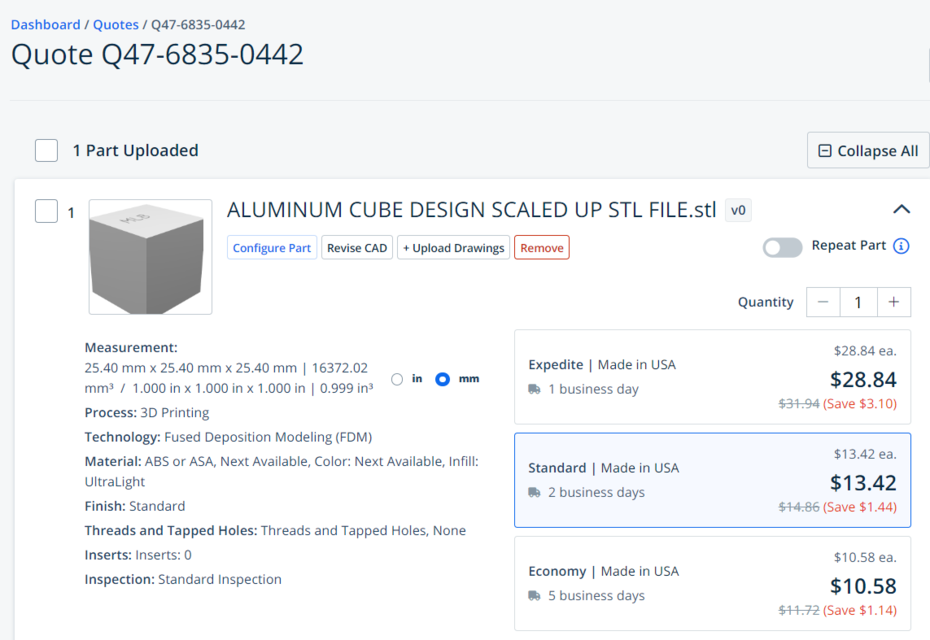The width and height of the screenshot is (930, 640).
Task: Check the 1 Part Uploaded checkbox
Action: coord(46,150)
